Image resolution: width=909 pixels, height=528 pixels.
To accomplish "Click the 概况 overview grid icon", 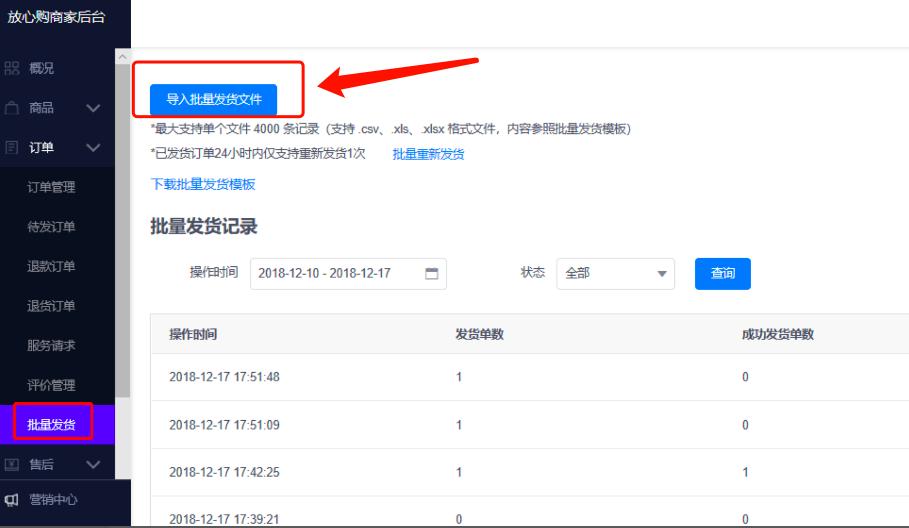I will (12, 68).
